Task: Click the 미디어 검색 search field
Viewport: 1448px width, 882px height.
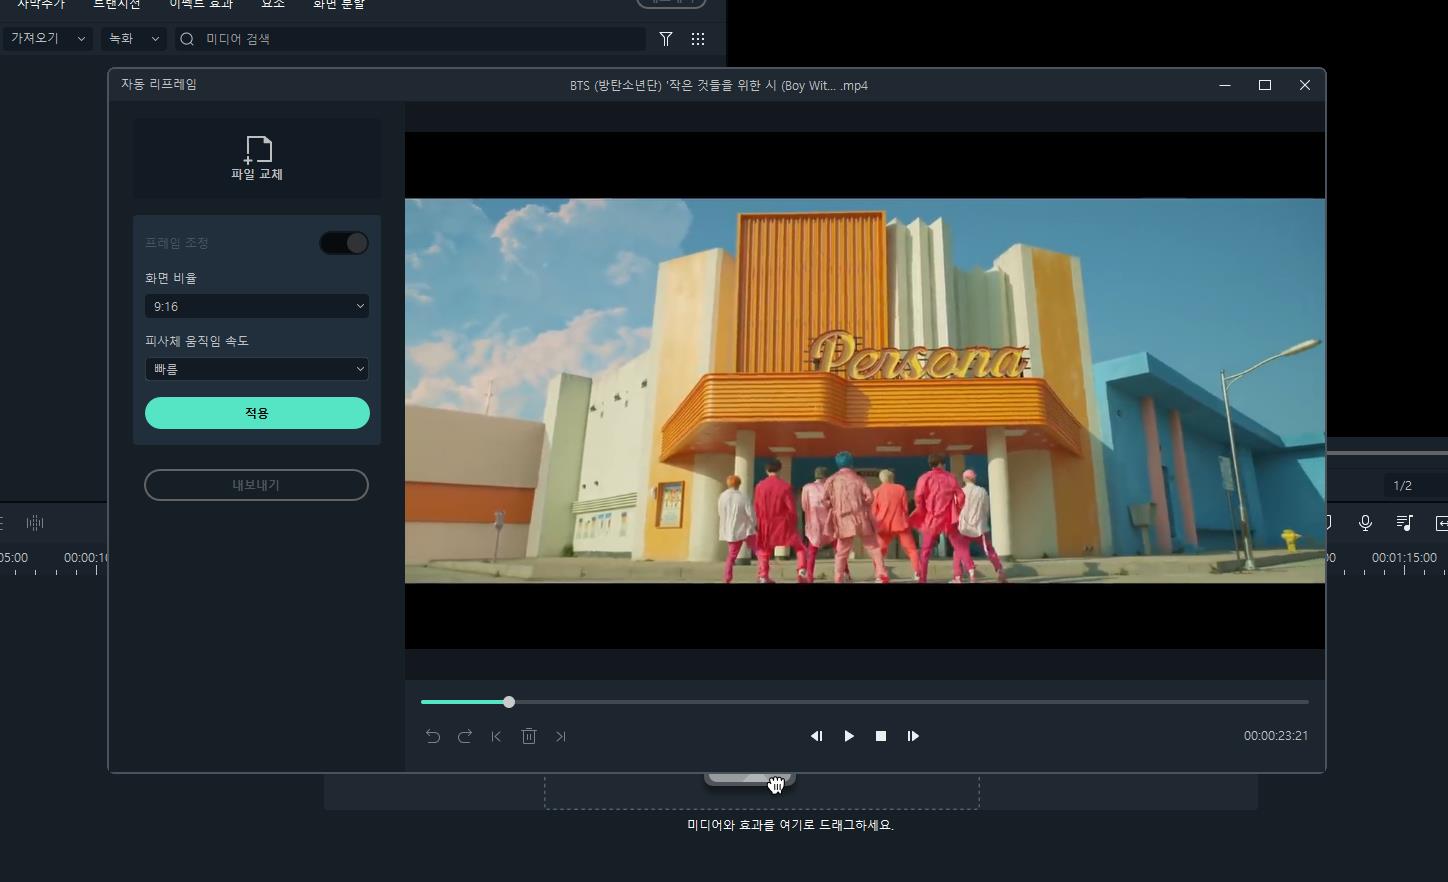Action: click(x=410, y=38)
